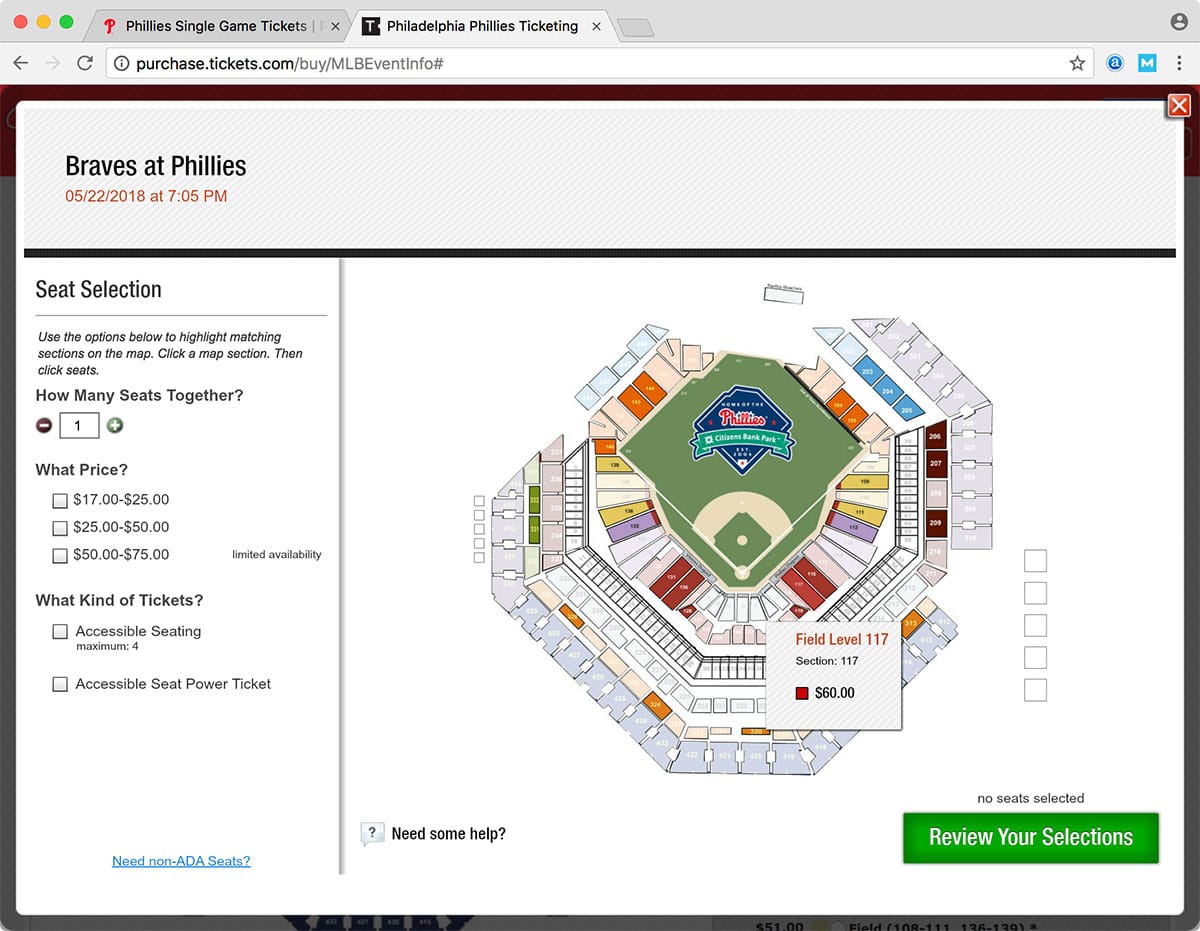Click the blue 'a' extension icon
This screenshot has height=931, width=1200.
tap(1114, 62)
